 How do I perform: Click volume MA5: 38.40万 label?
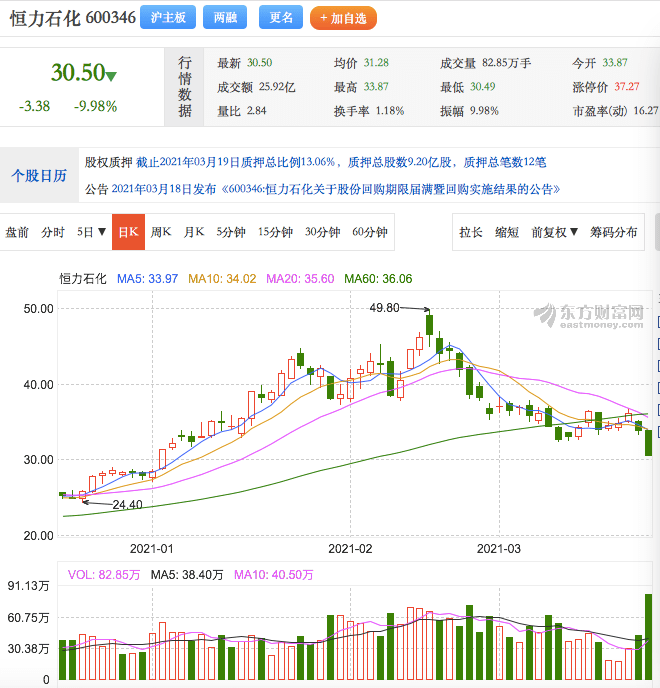point(187,575)
